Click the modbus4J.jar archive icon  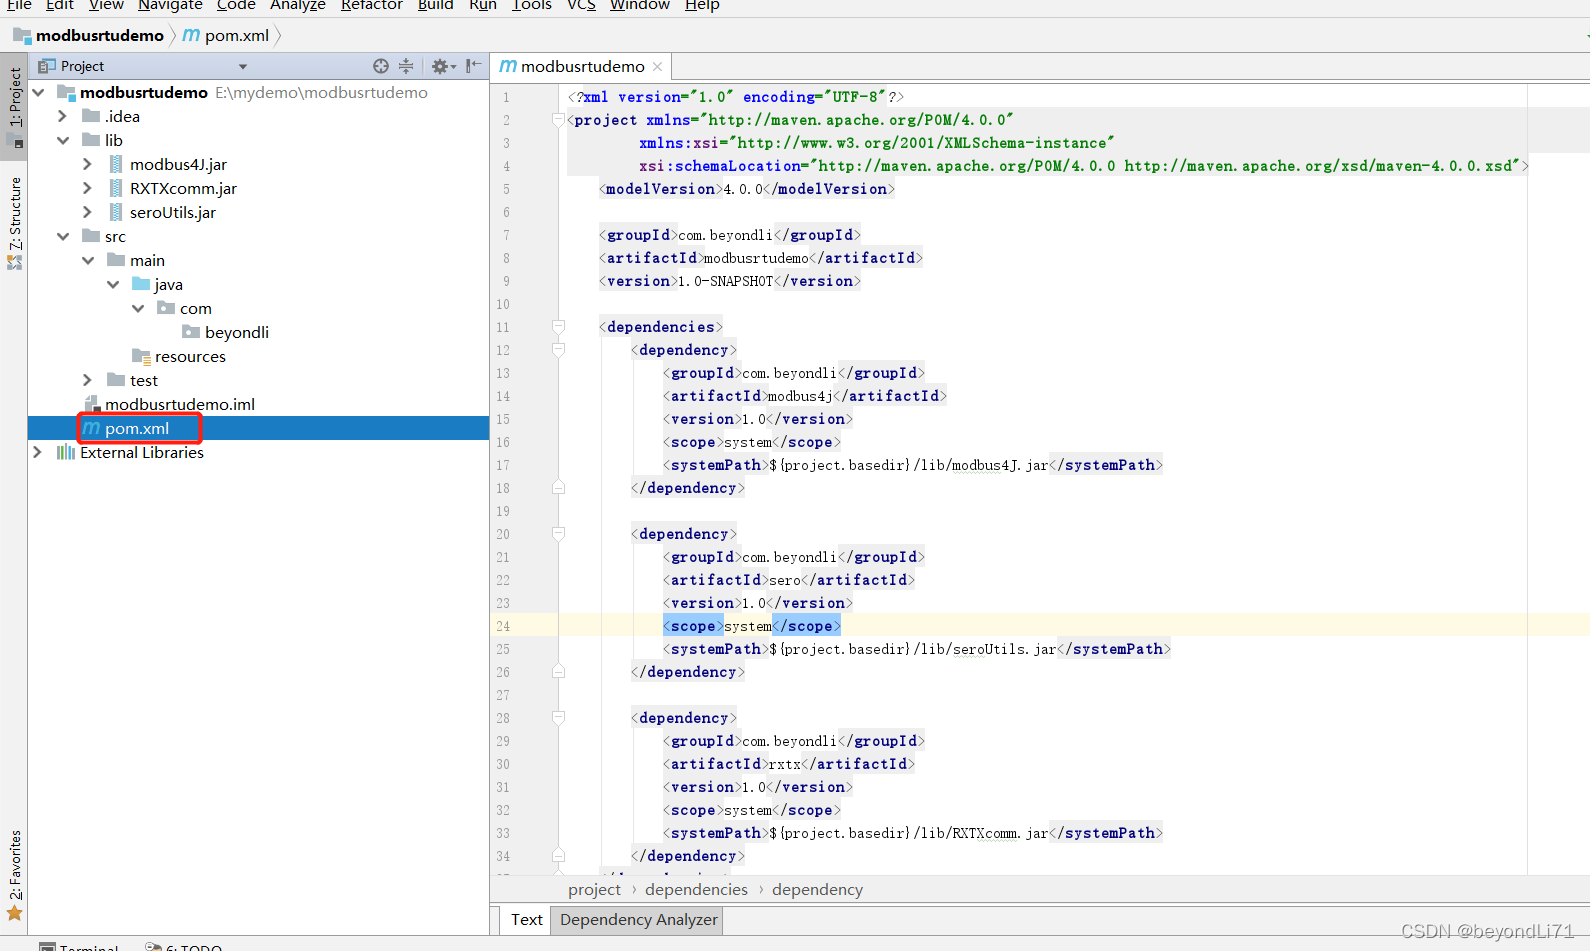[x=116, y=164]
